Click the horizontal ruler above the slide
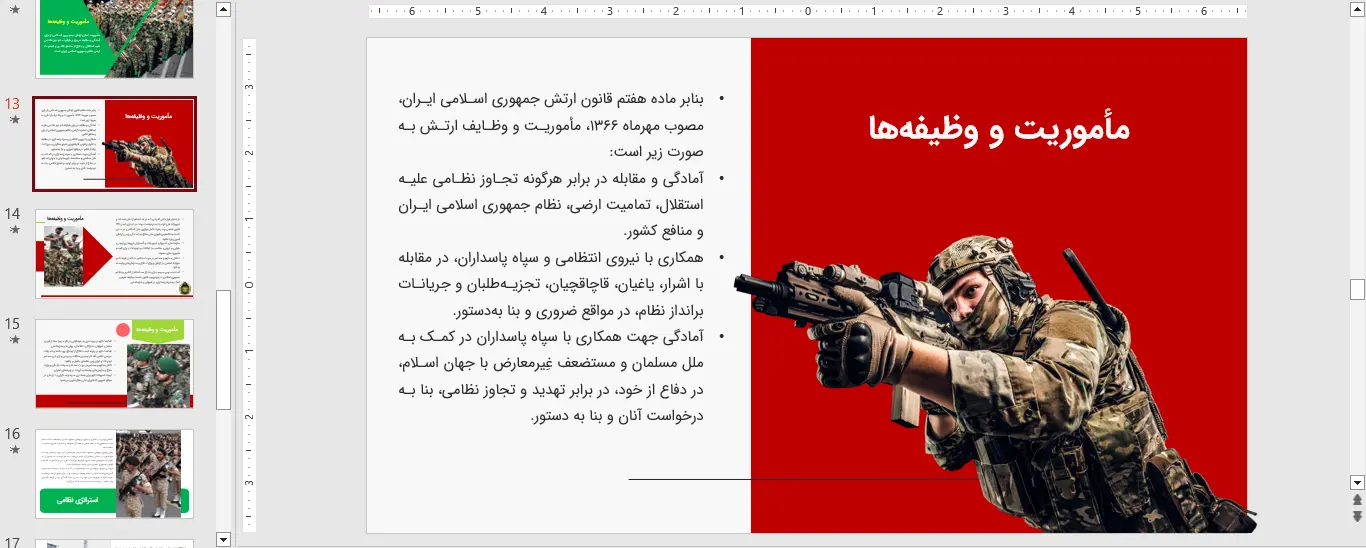 [807, 12]
